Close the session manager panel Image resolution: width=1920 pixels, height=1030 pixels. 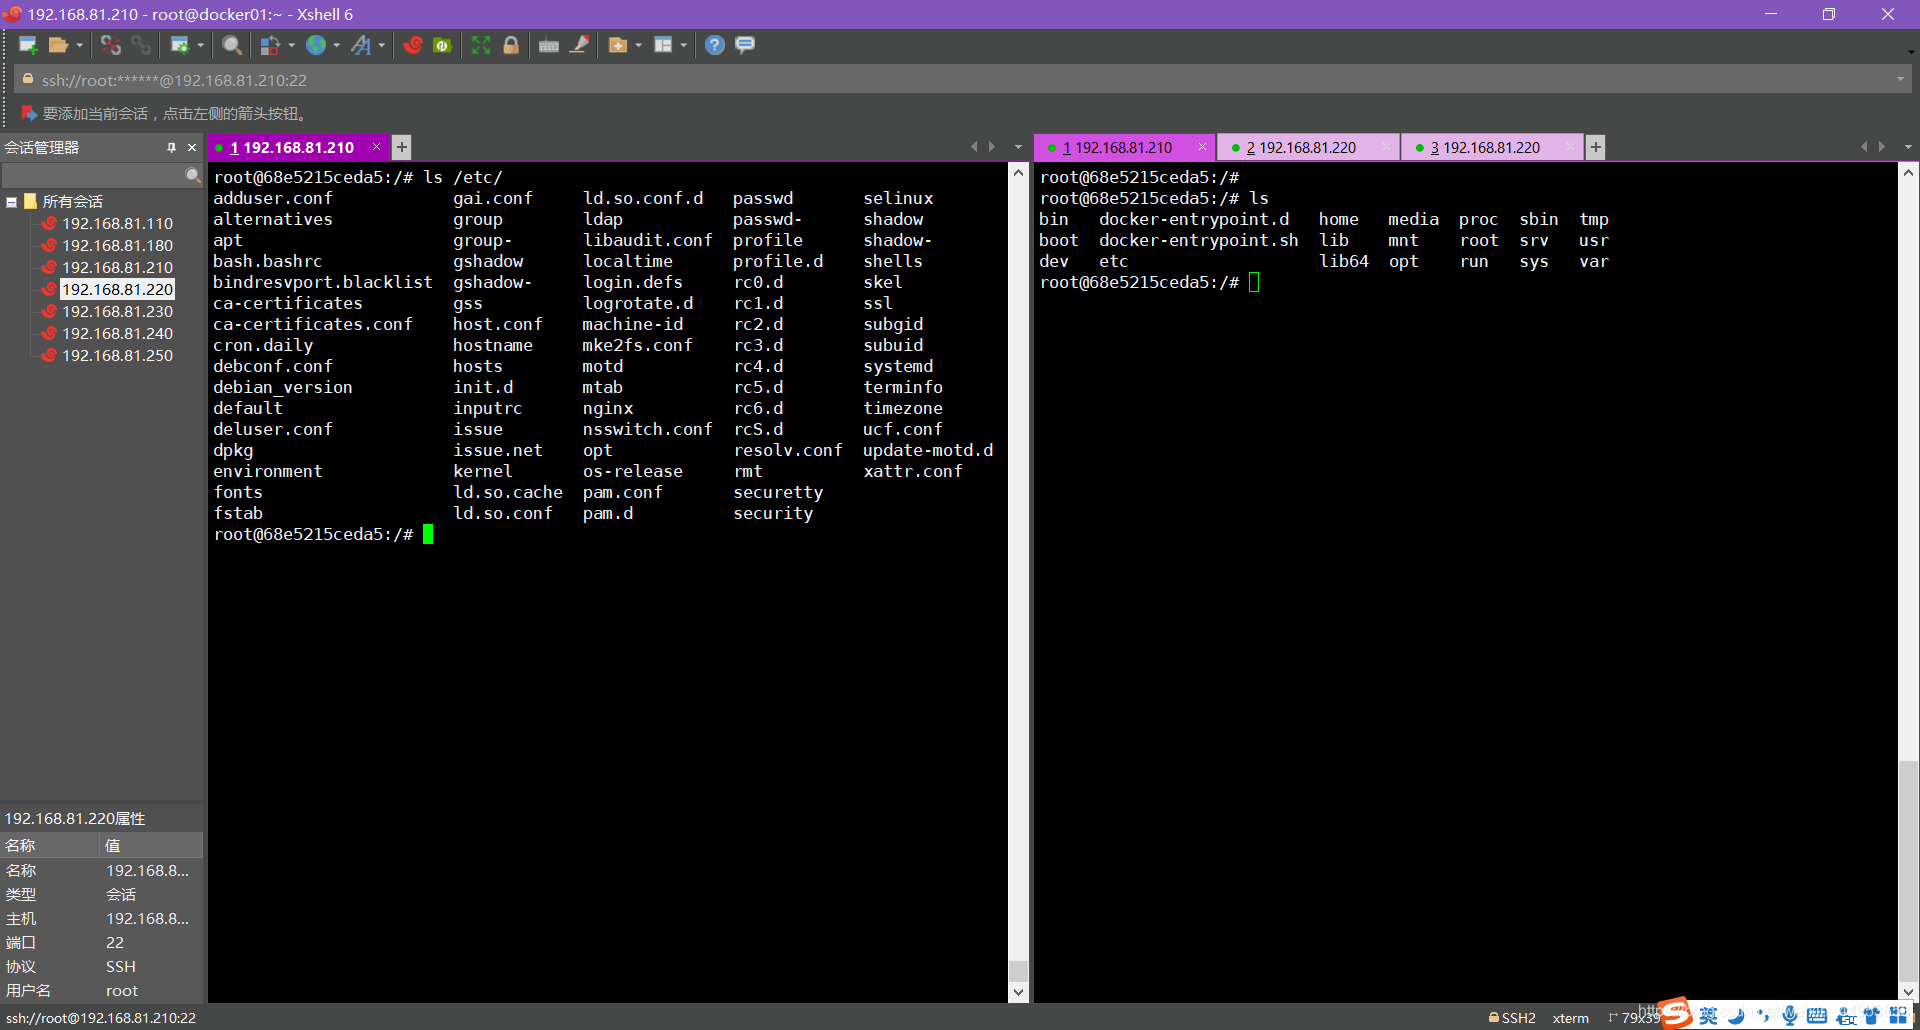tap(192, 147)
